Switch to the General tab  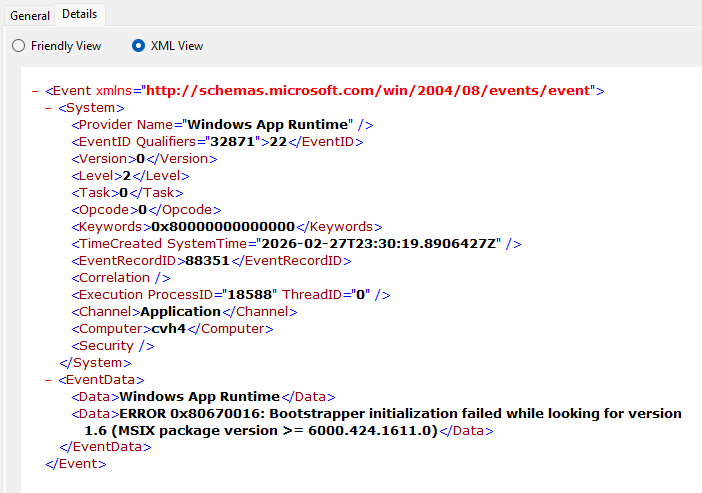[30, 16]
